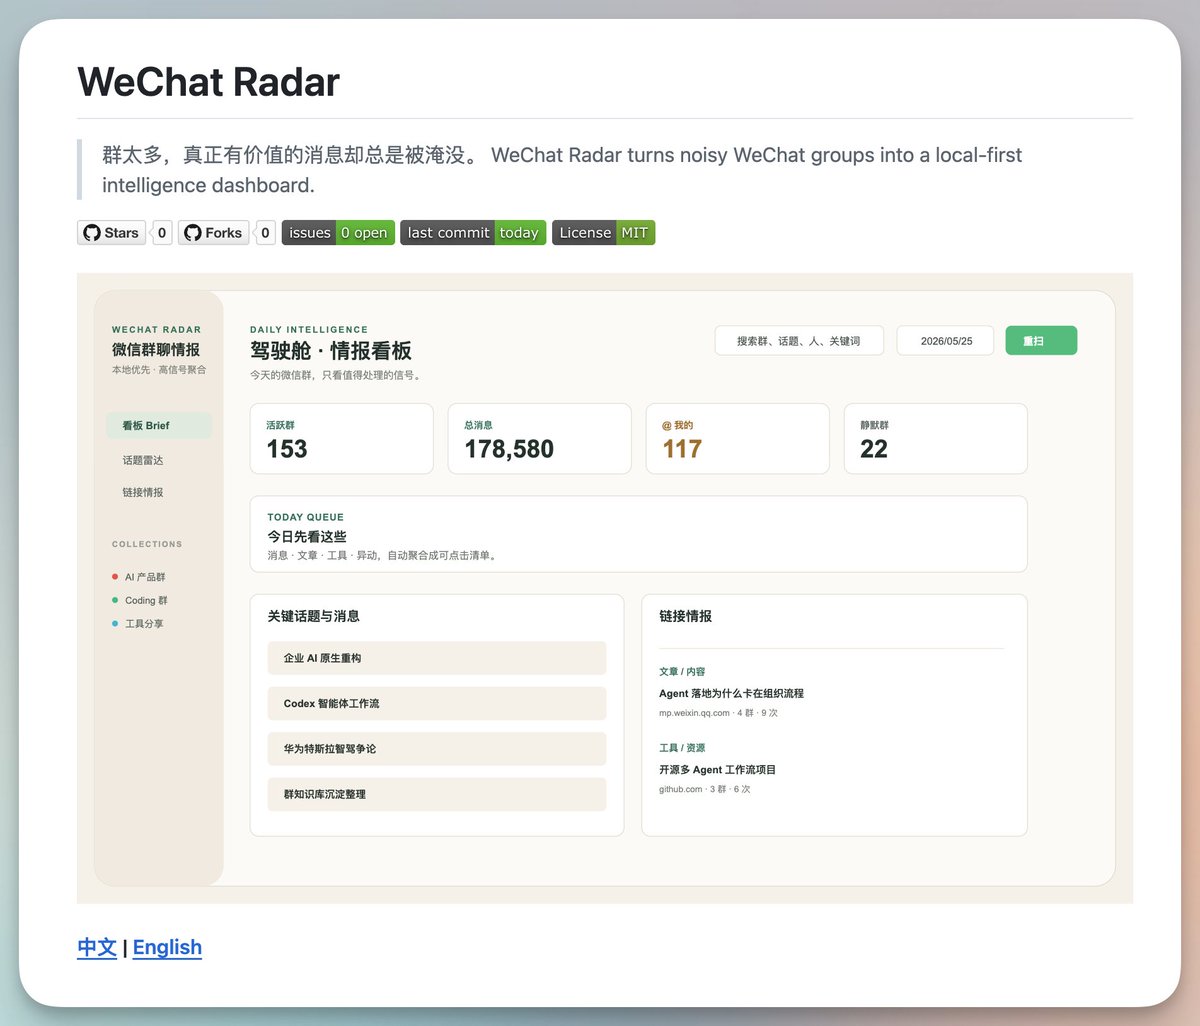Open 开源多 Agent 工作流项目 link
This screenshot has height=1026, width=1200.
(717, 769)
